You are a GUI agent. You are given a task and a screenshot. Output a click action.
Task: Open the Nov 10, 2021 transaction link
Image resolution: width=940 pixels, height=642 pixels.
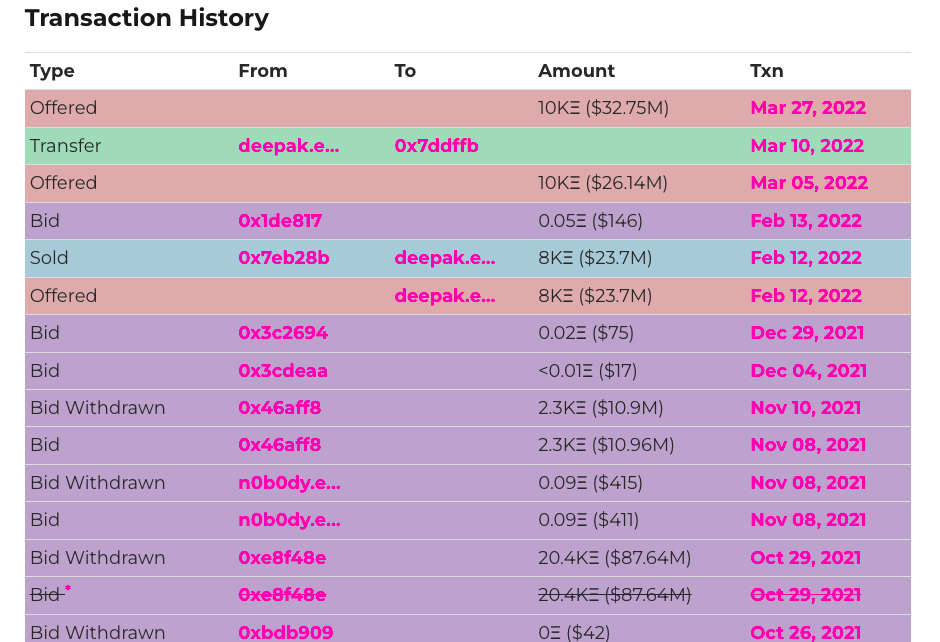click(x=805, y=408)
